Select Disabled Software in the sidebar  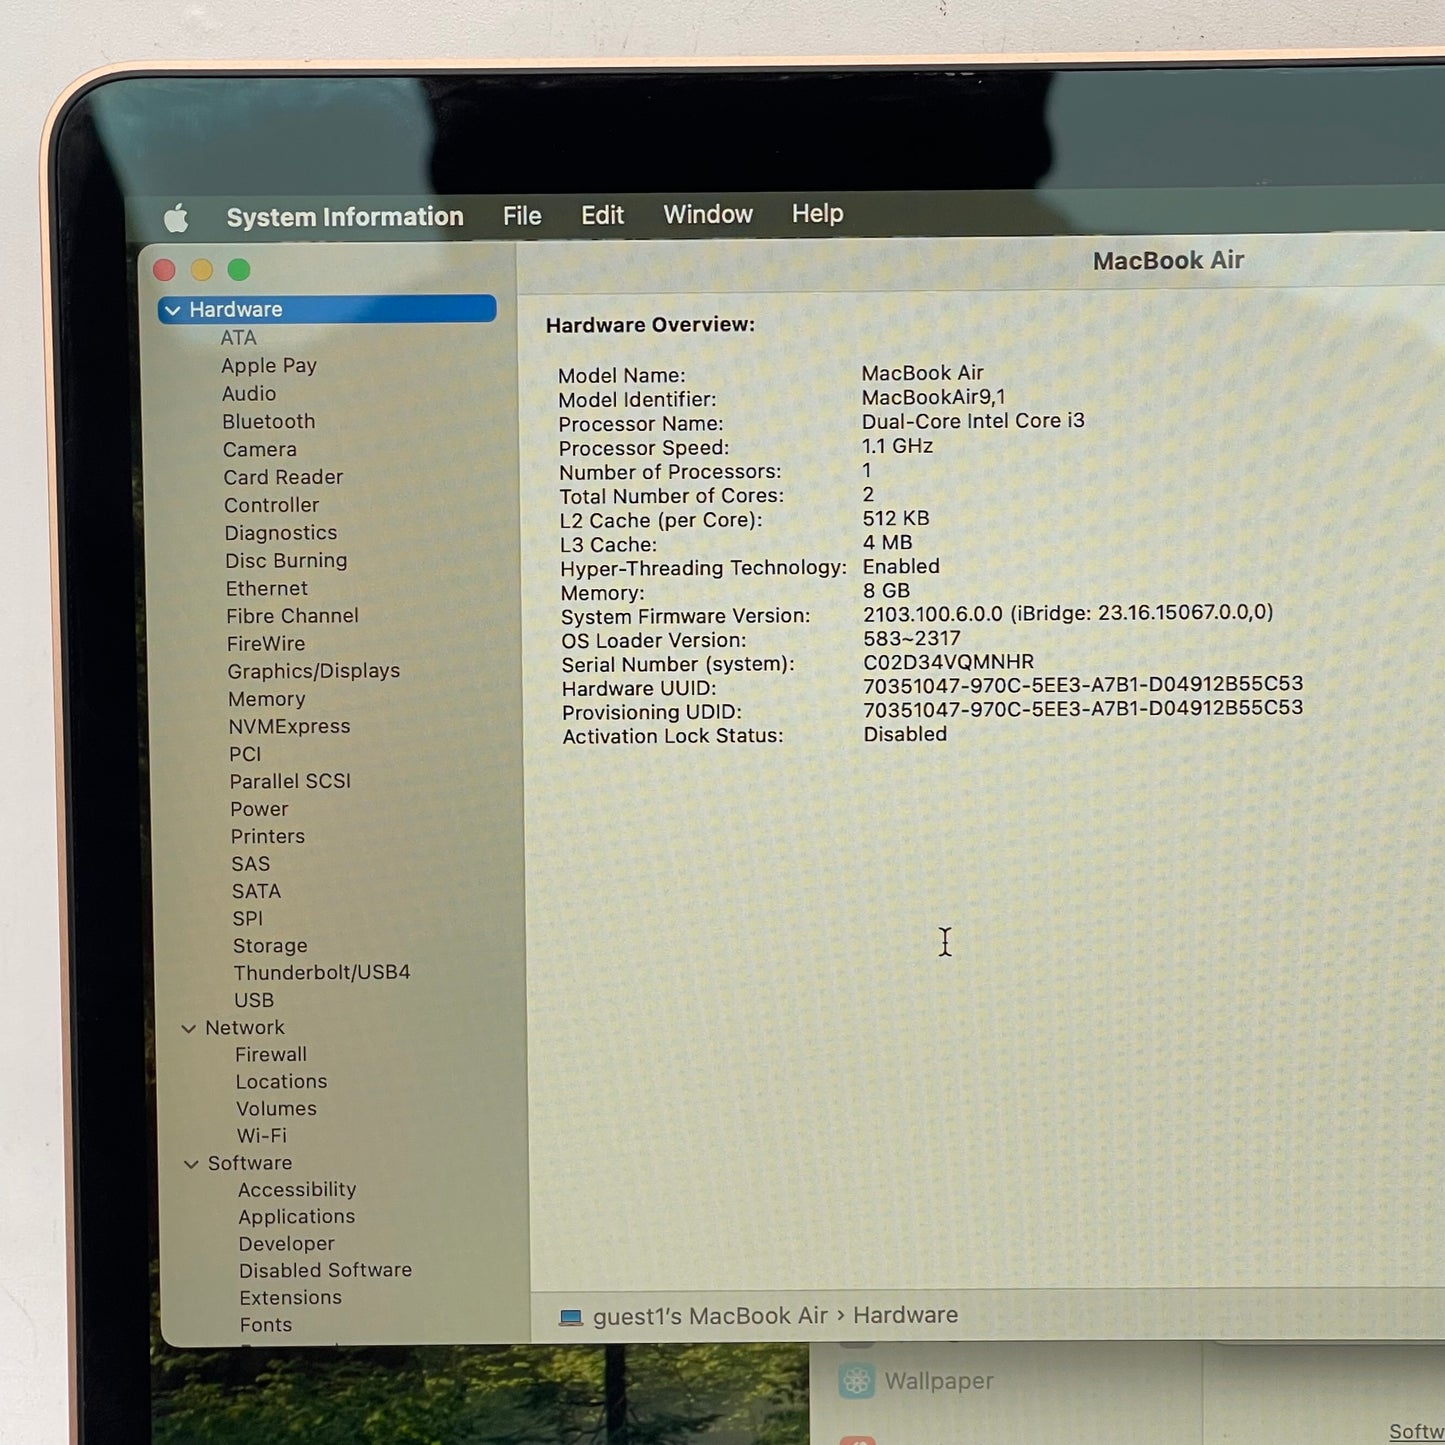point(326,1270)
